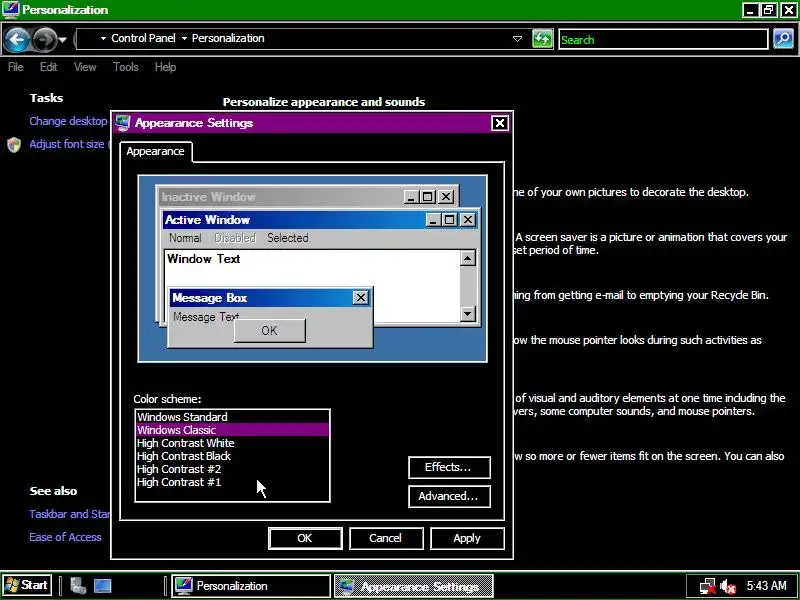Click the network tray icon with red X
The height and width of the screenshot is (600, 800).
[x=708, y=586]
